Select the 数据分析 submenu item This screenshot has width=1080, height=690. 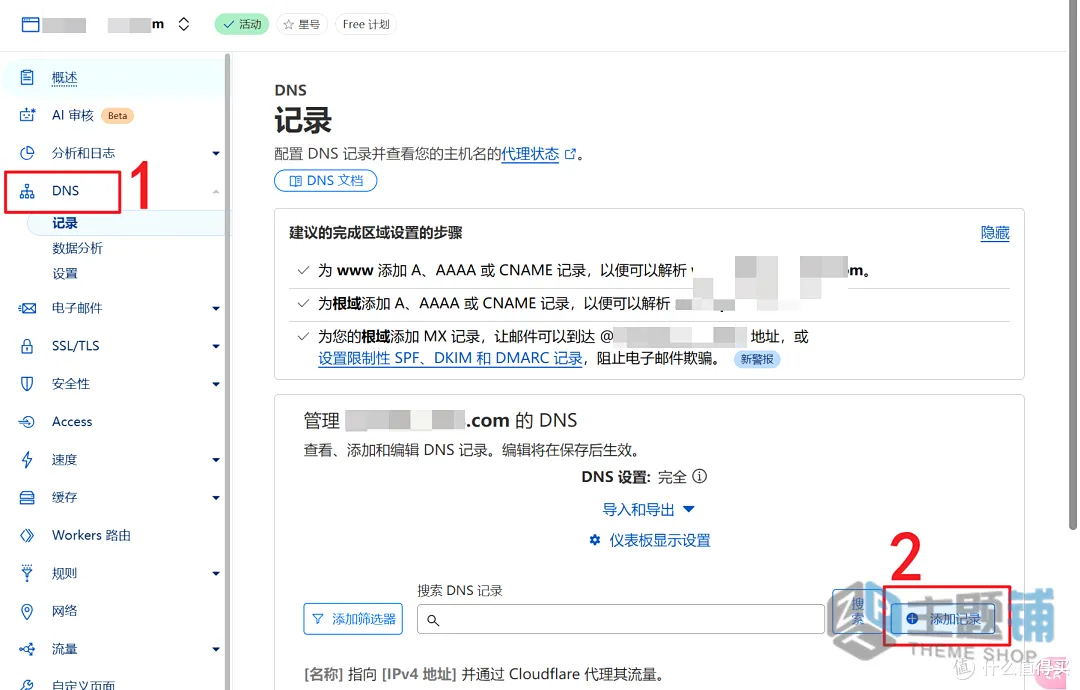pyautogui.click(x=77, y=248)
